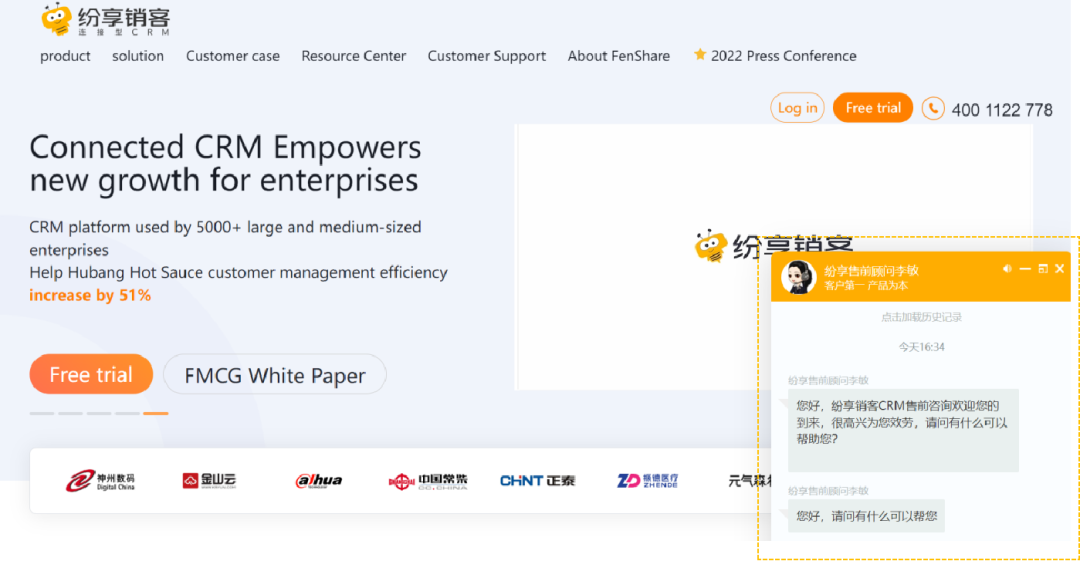1080x561 pixels.
Task: Click phone number 400 1122 778
Action: pos(1001,110)
